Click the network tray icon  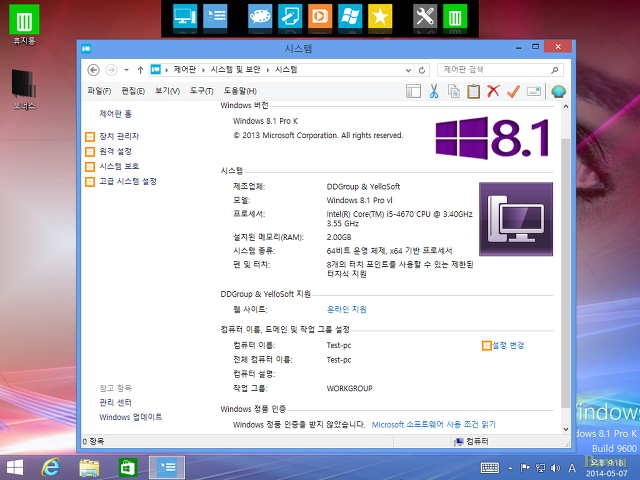pos(540,468)
